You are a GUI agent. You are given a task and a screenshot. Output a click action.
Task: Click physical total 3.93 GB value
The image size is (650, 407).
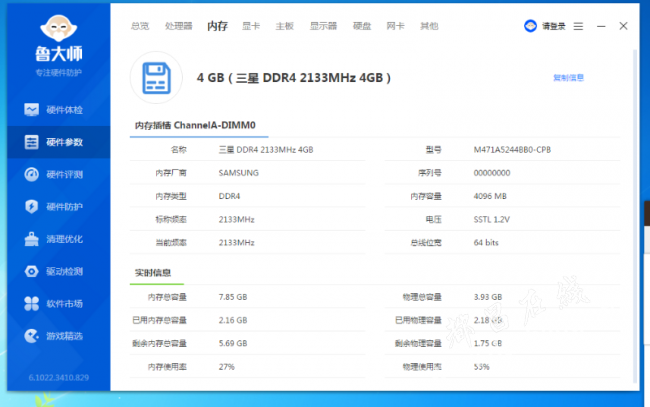coord(488,297)
